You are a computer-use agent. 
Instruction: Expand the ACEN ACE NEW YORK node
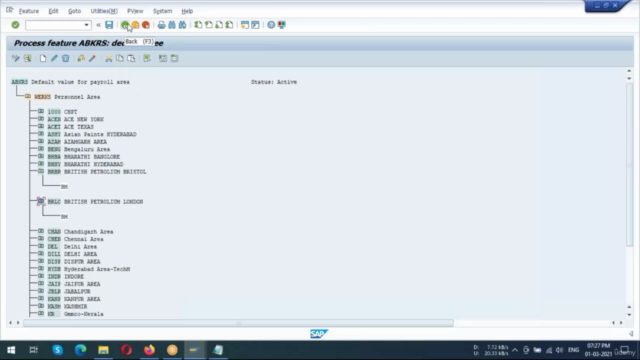[x=41, y=119]
